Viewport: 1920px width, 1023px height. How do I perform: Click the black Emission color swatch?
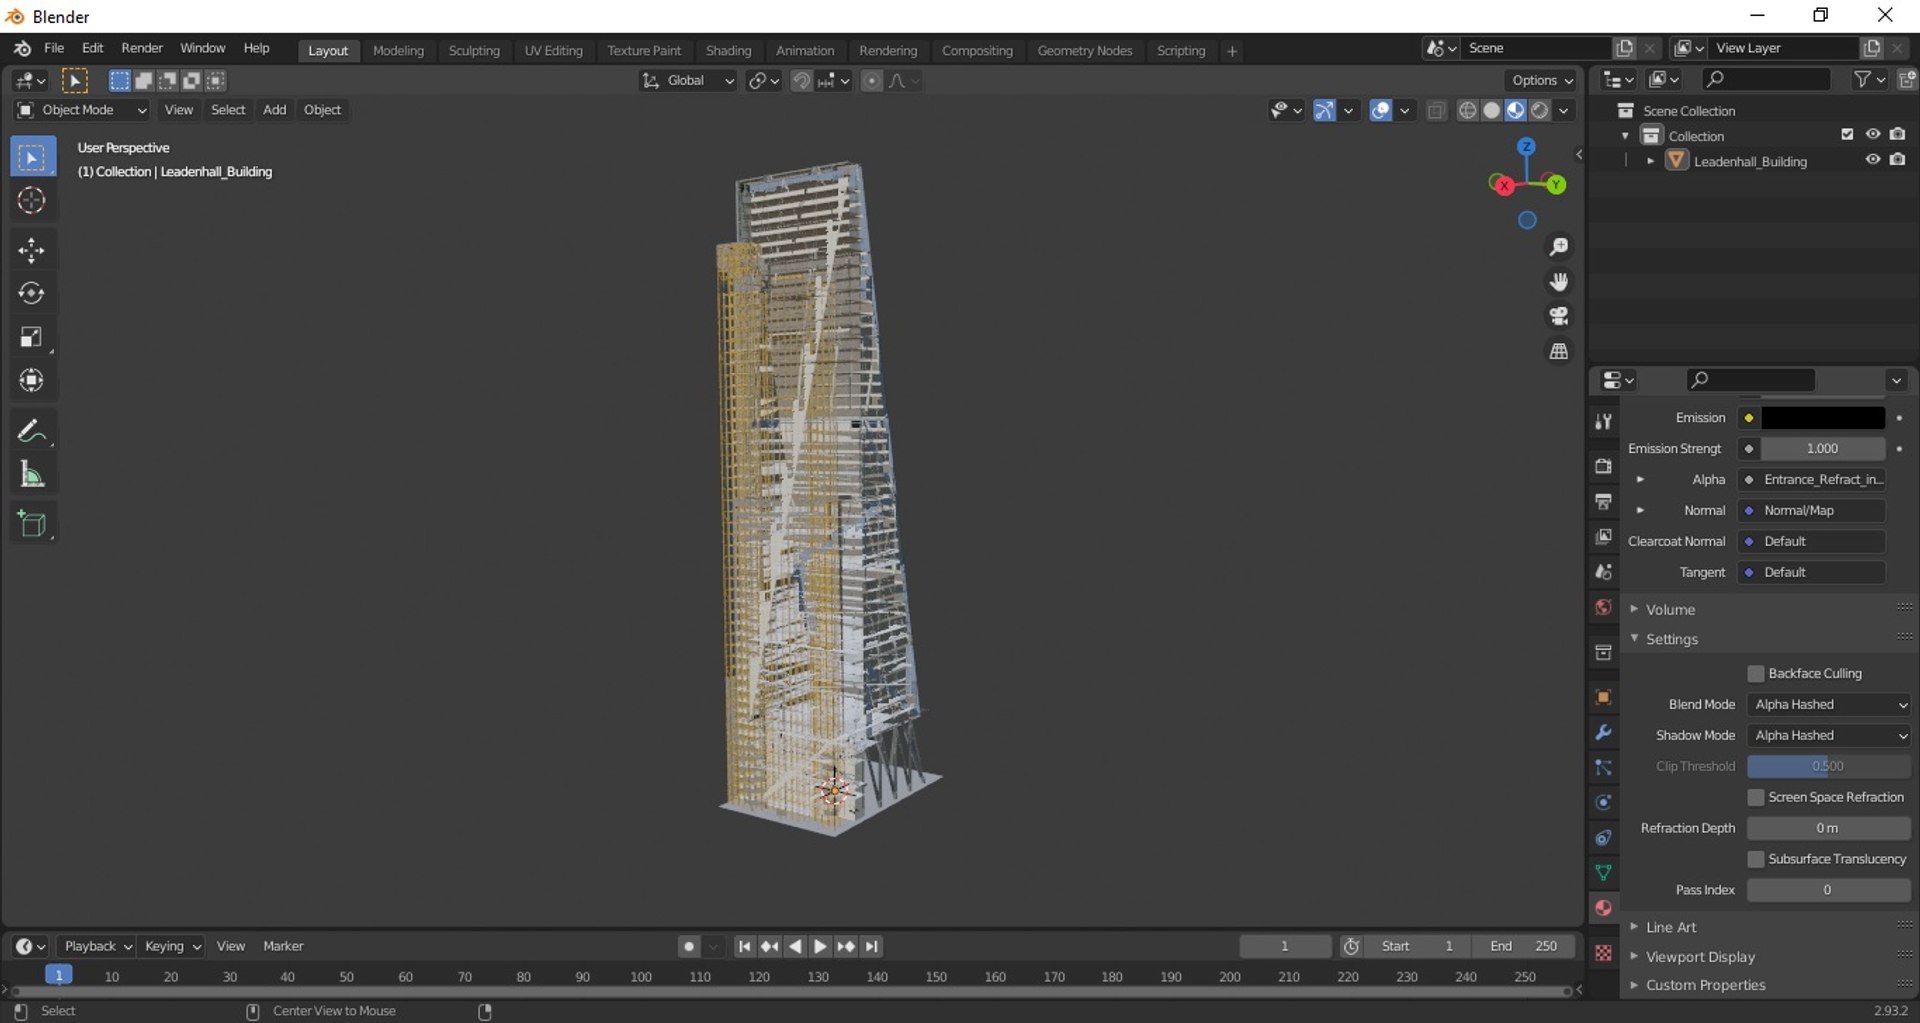point(1822,418)
